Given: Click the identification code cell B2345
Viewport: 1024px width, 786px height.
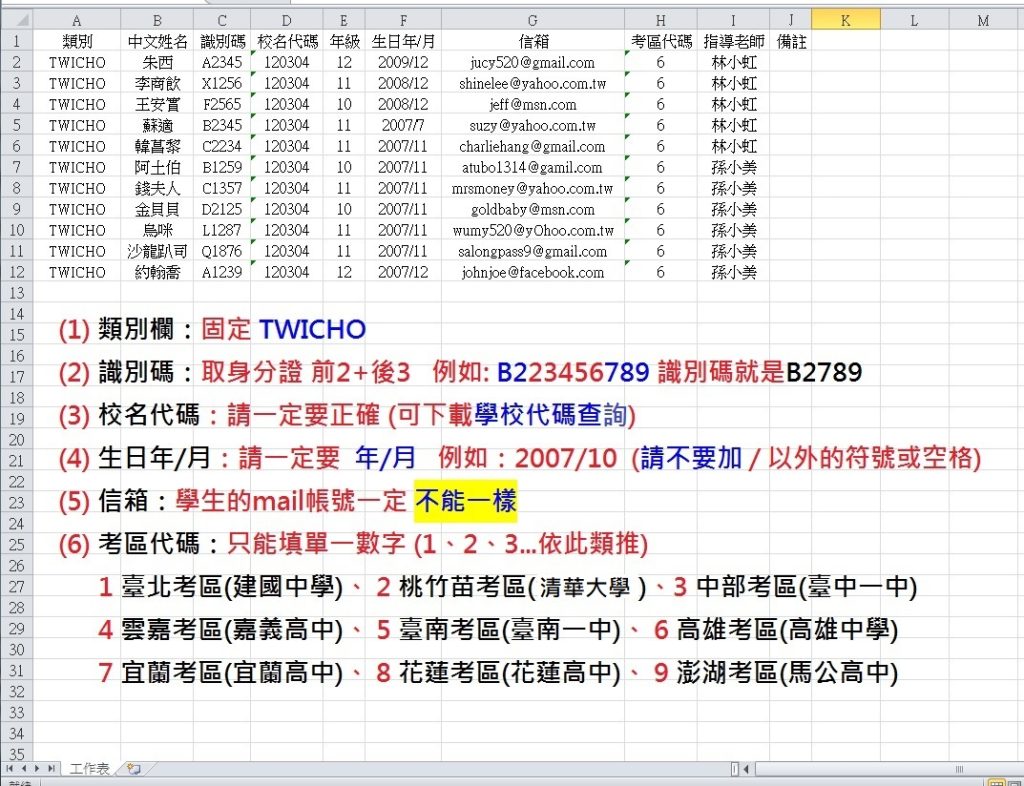Looking at the screenshot, I should coord(222,125).
